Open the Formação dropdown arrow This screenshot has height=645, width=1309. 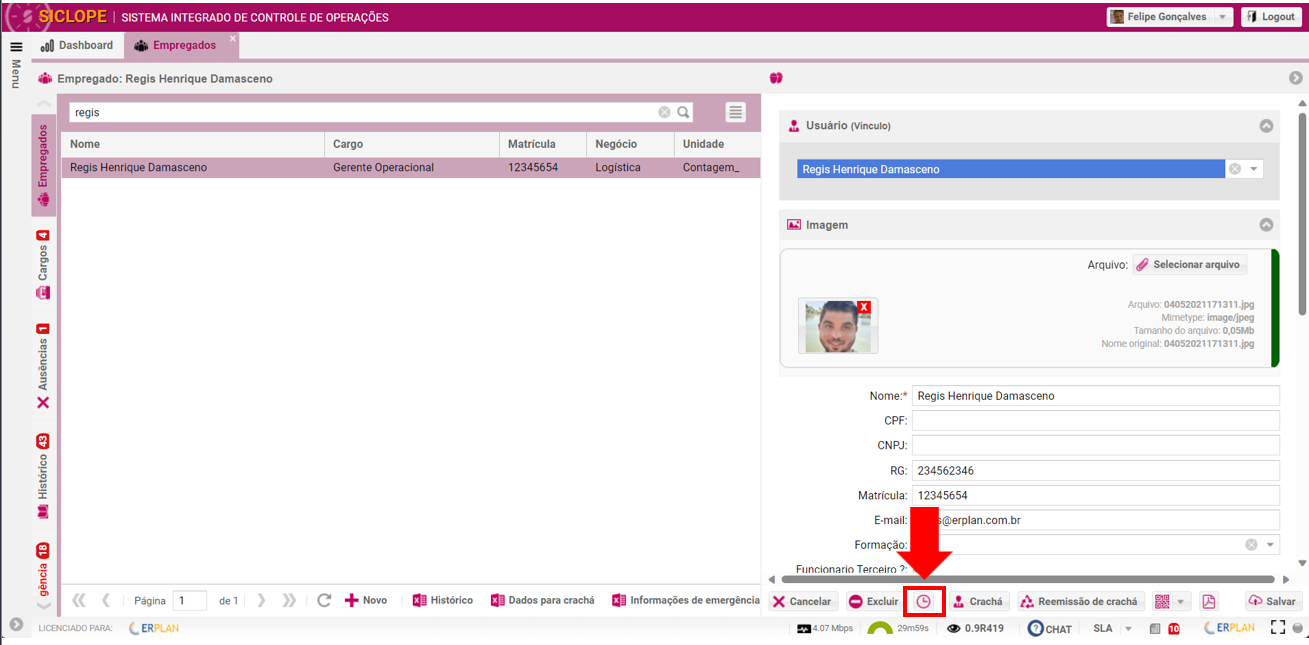point(1270,545)
